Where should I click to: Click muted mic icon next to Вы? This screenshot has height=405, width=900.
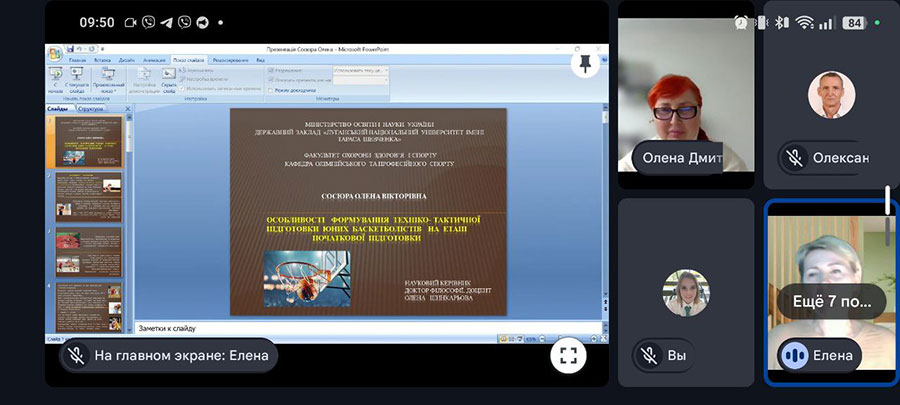tap(649, 356)
